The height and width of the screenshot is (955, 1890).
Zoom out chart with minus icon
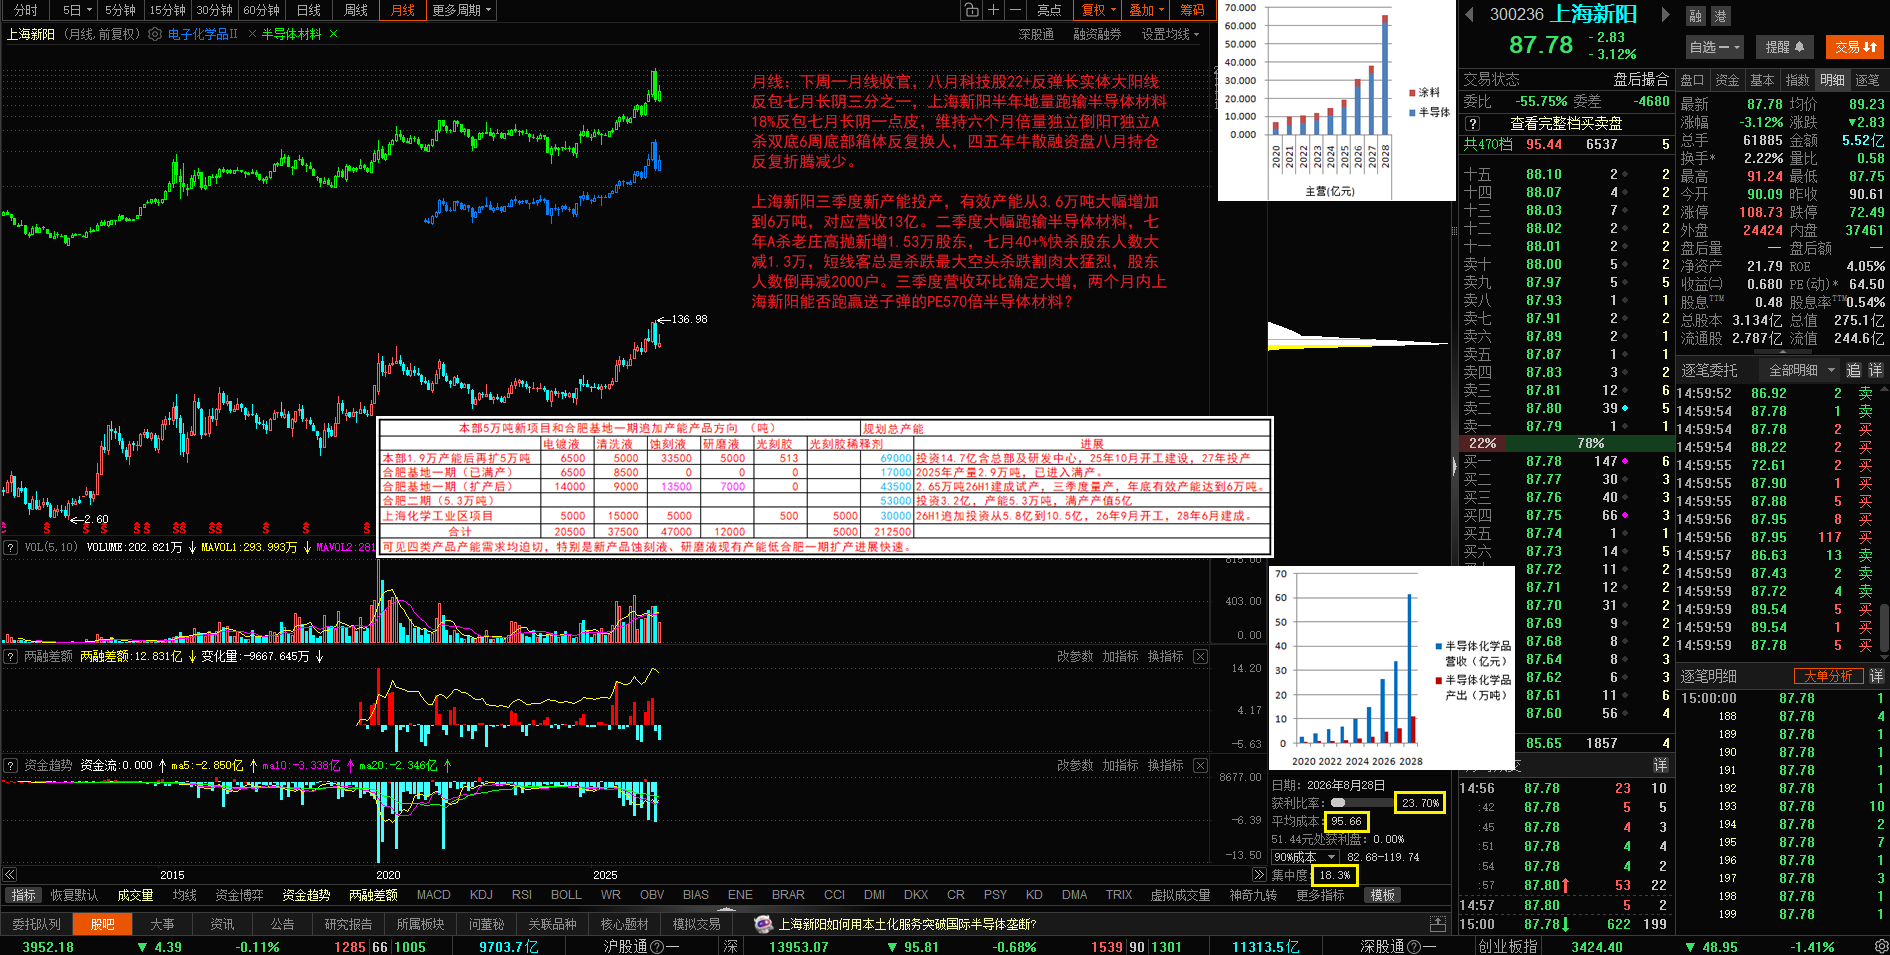pos(1015,10)
